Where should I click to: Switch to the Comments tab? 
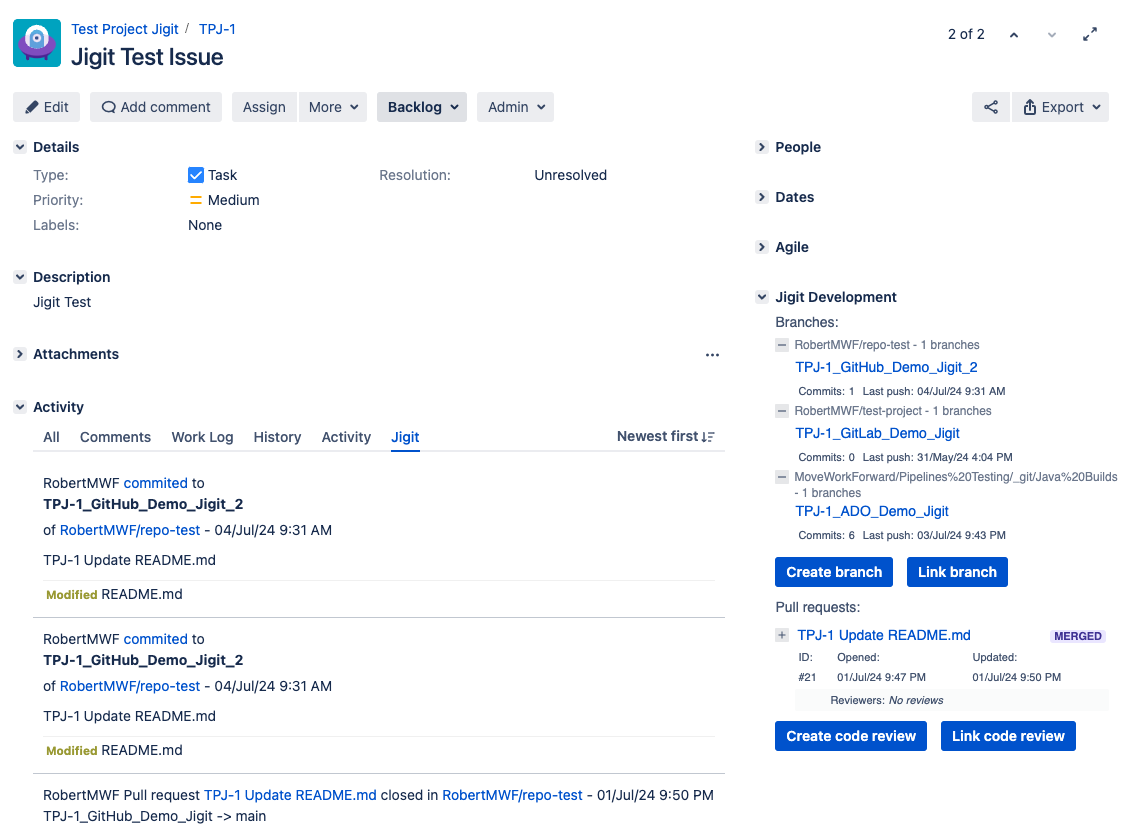(x=115, y=437)
